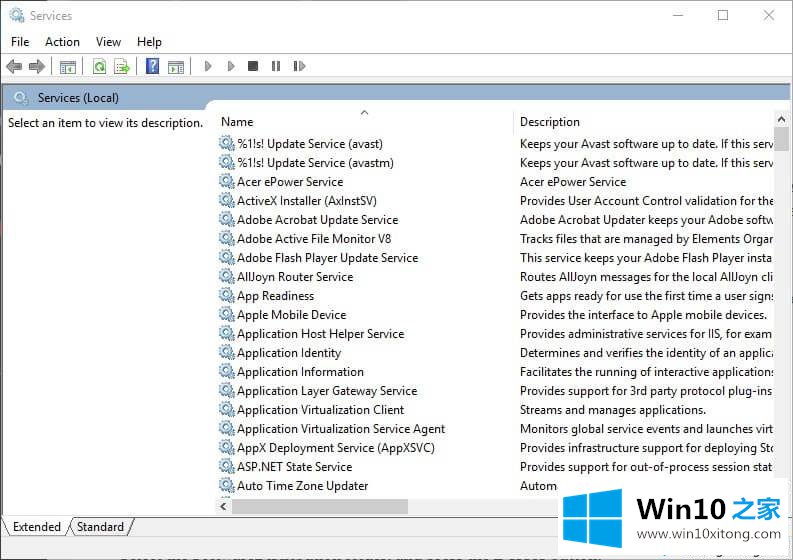Select Application Identity service

289,353
